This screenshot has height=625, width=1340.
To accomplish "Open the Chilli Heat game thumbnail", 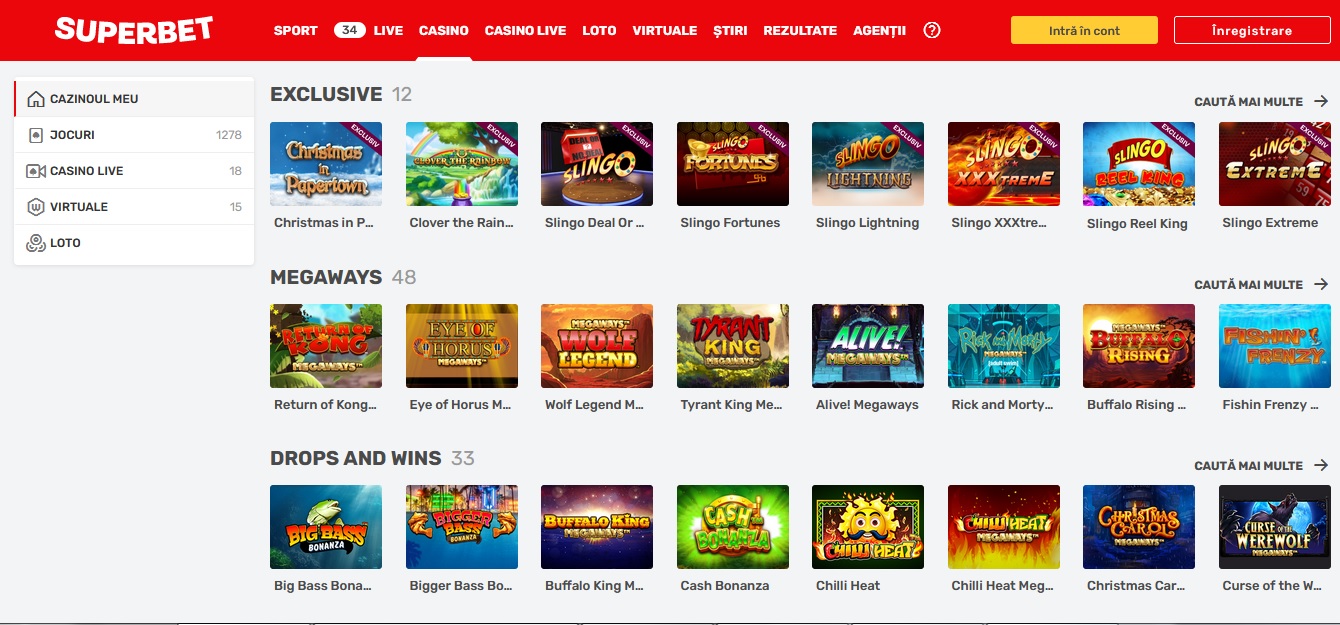I will tap(868, 527).
